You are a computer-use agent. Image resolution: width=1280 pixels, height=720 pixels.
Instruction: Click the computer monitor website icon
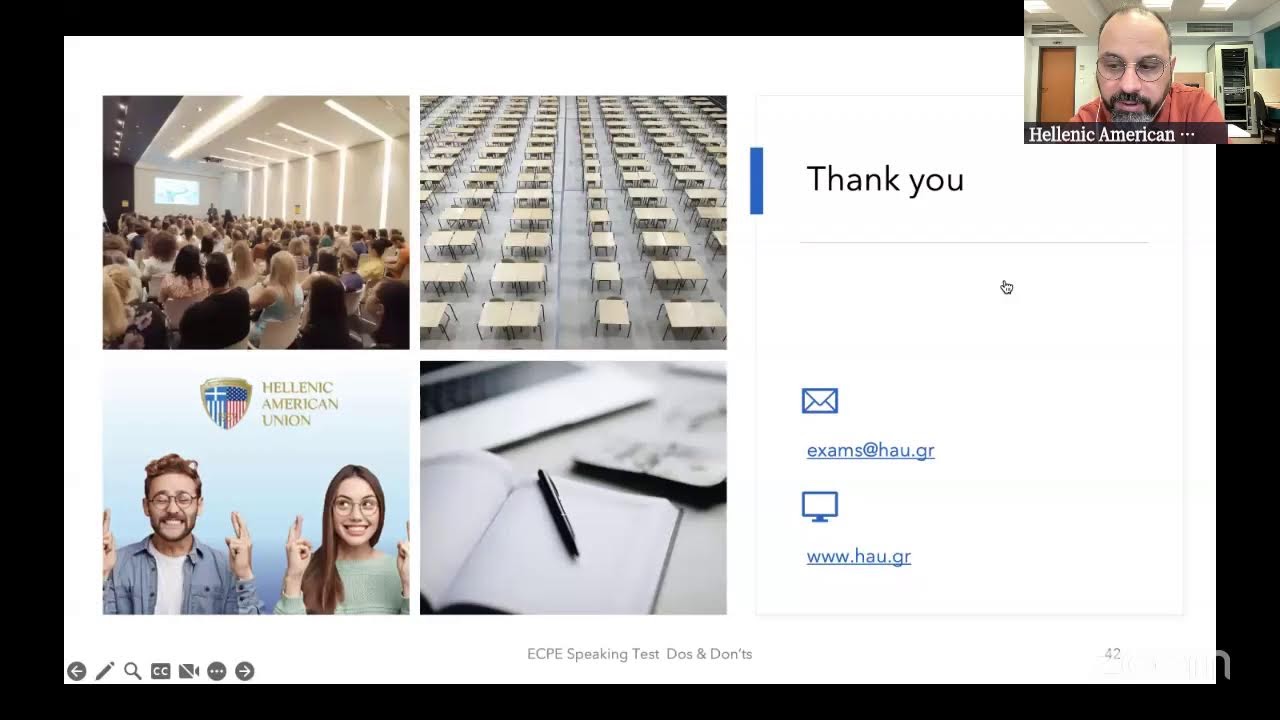click(x=820, y=507)
